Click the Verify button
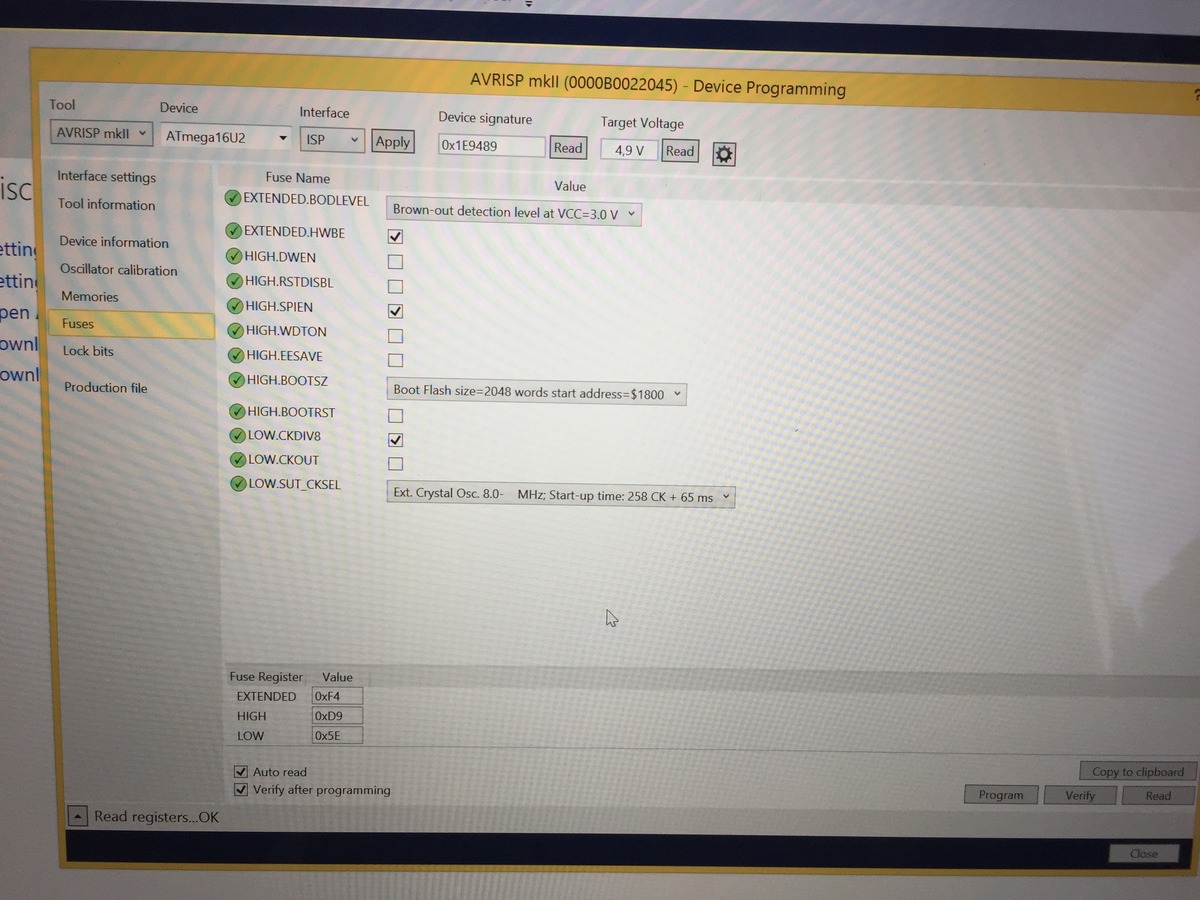 1080,795
